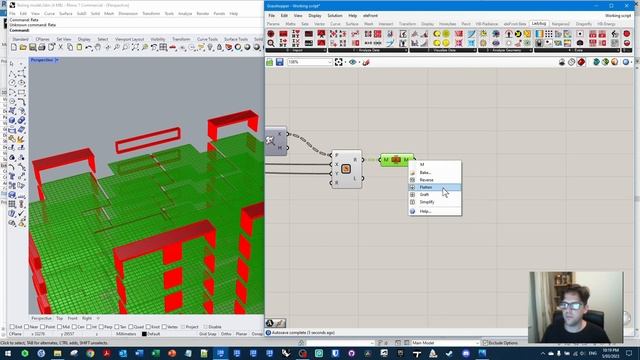This screenshot has height=360, width=640.
Task: Open the Curve menu in Rhino
Action: point(49,13)
